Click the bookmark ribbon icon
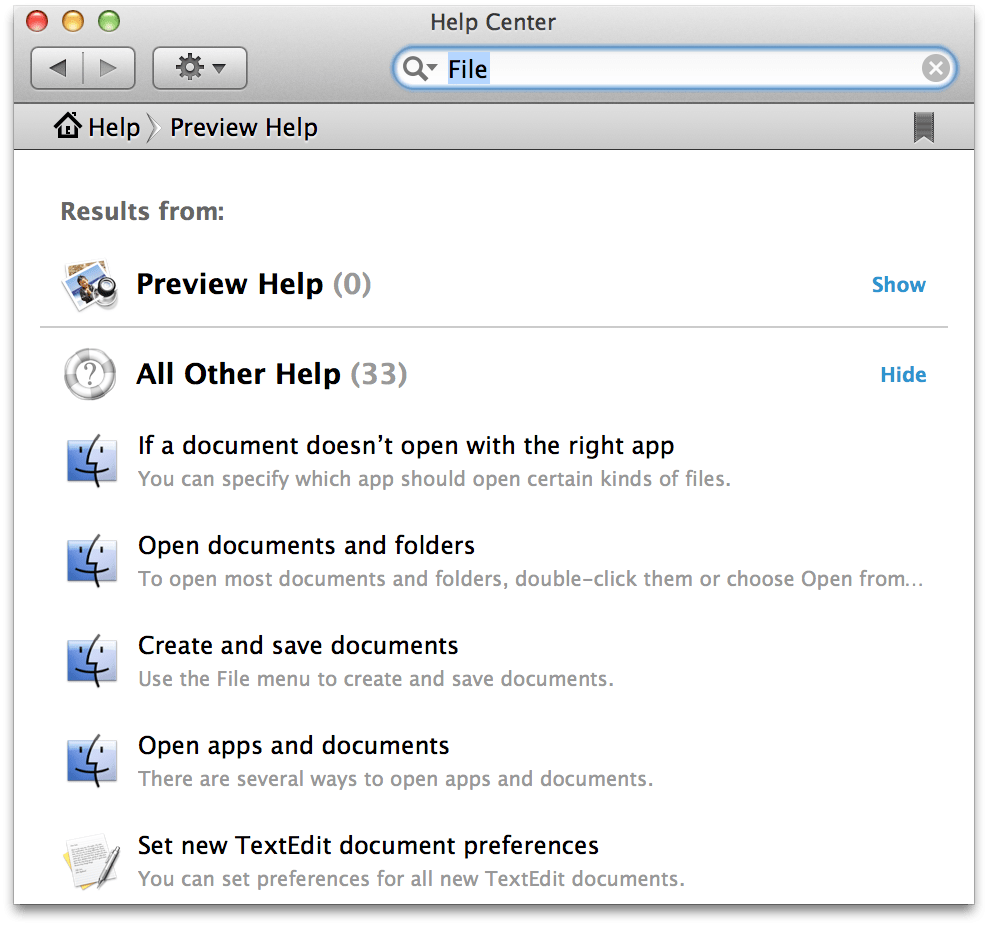Viewport: 988px width, 926px height. coord(924,127)
